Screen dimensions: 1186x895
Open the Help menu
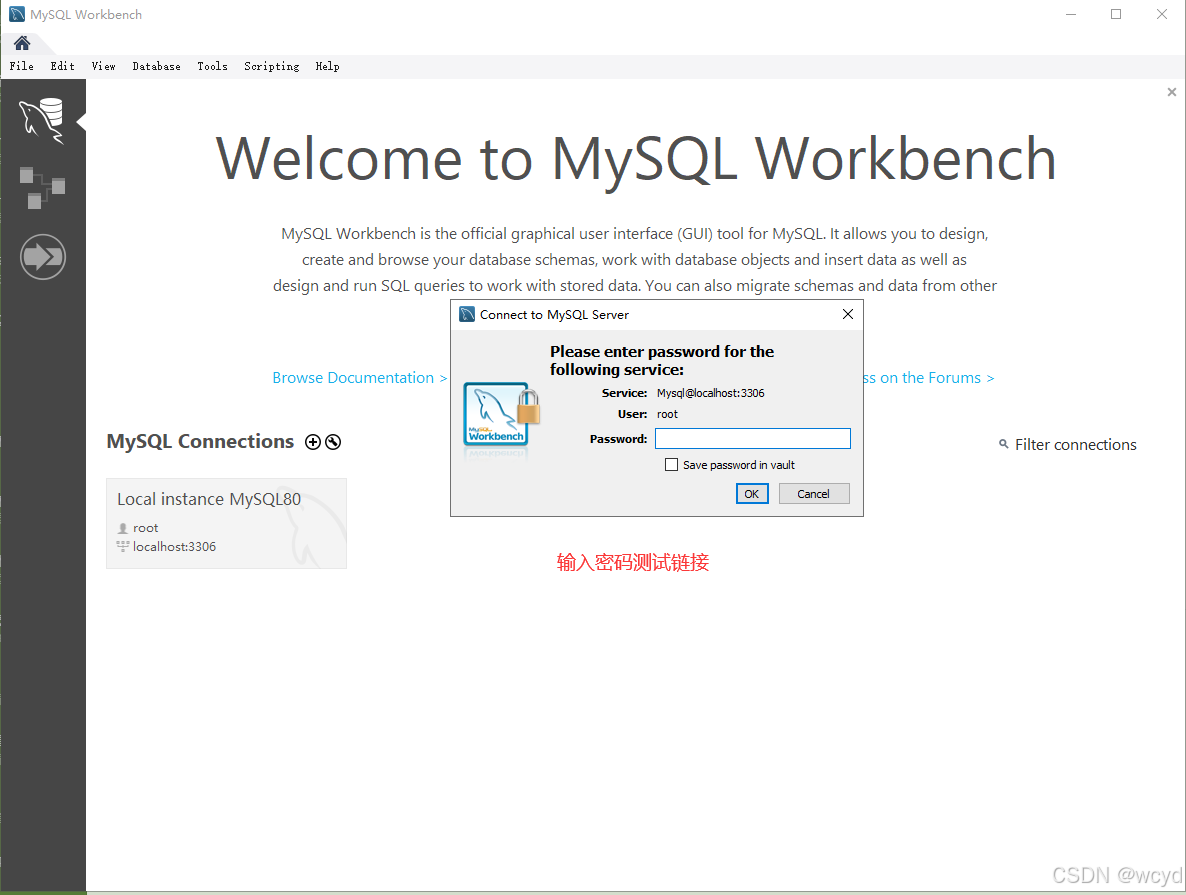pyautogui.click(x=327, y=66)
